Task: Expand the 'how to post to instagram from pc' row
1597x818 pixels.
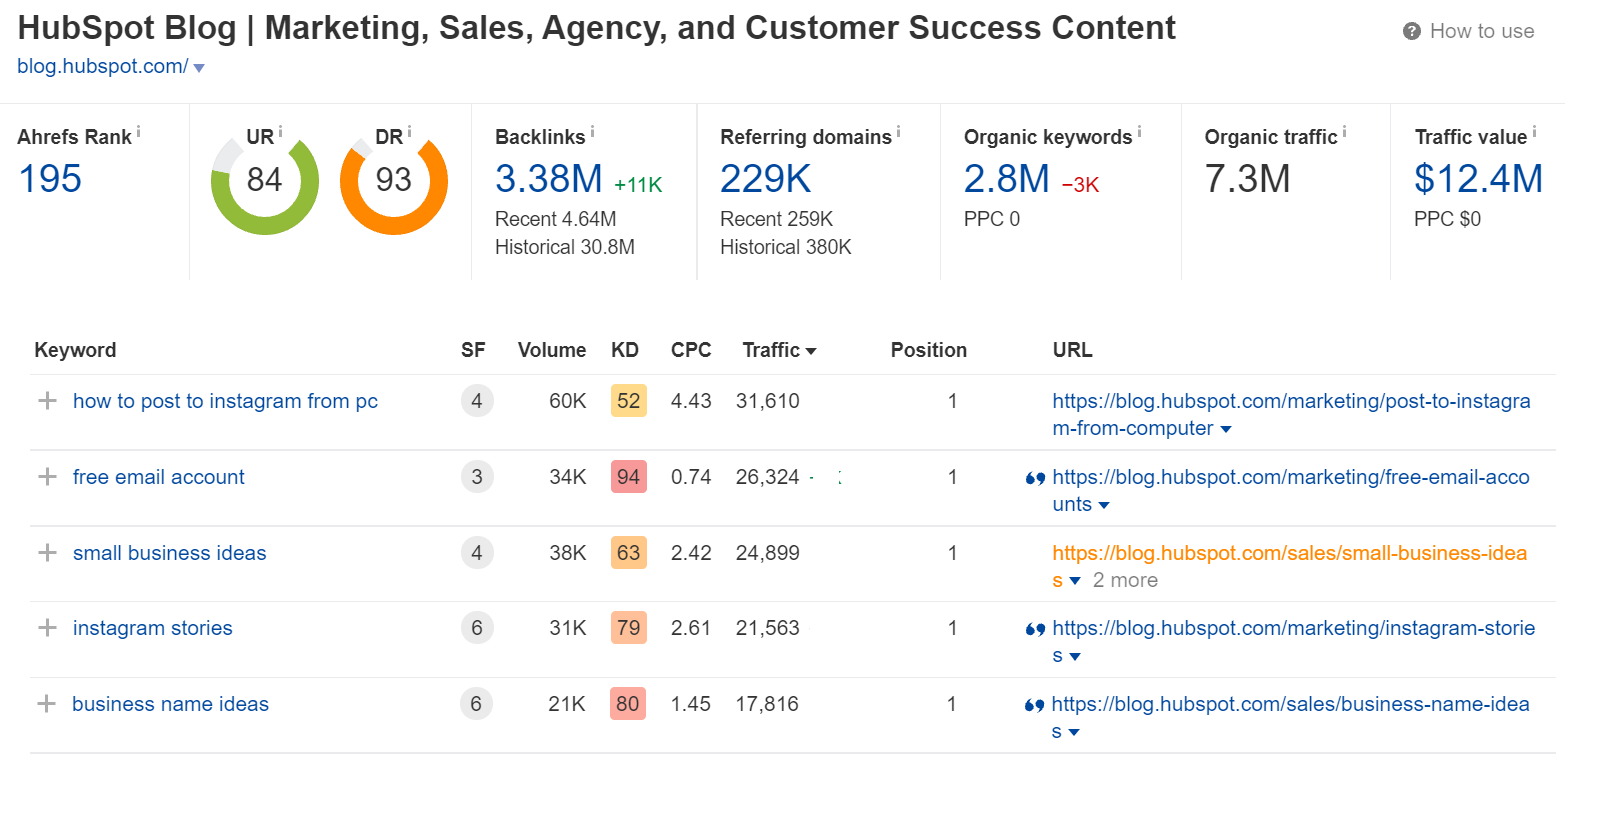Action: [47, 401]
